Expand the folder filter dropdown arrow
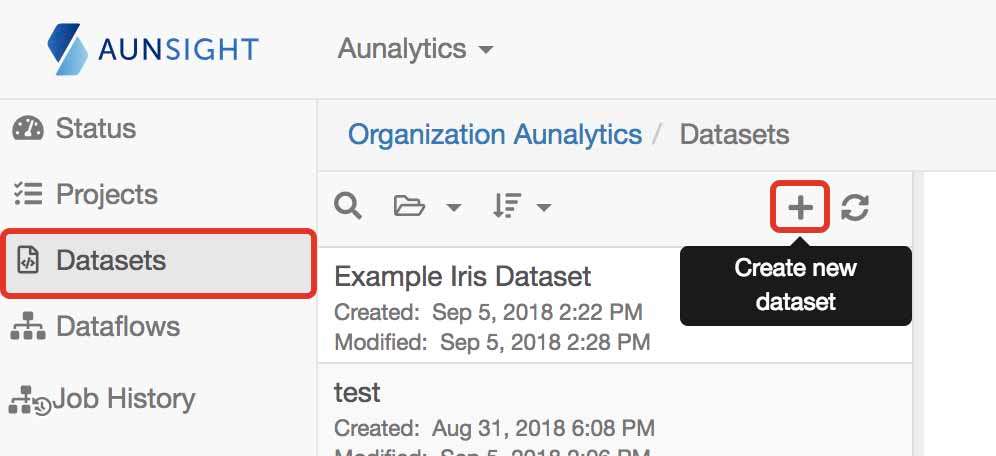This screenshot has height=456, width=996. coord(454,208)
